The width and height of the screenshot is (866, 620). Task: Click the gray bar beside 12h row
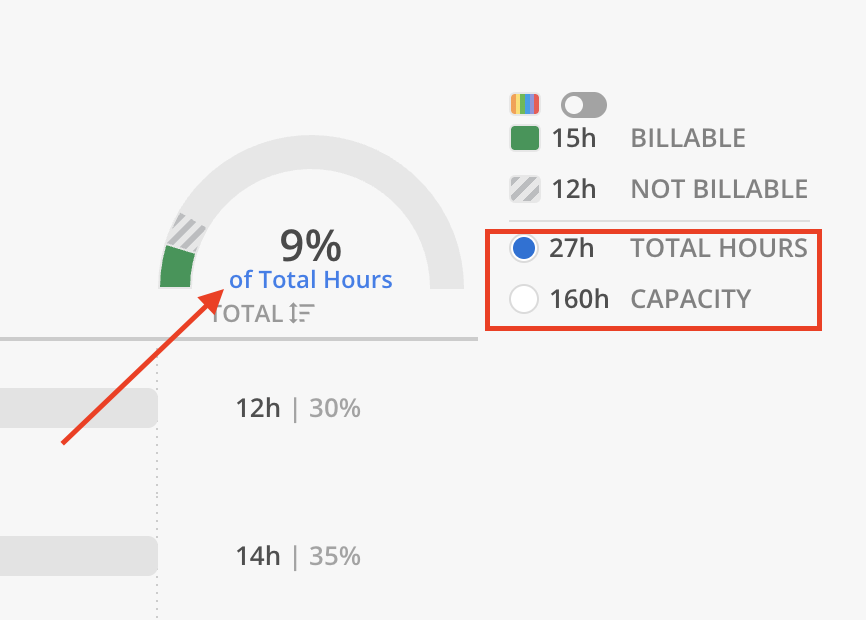pos(78,408)
